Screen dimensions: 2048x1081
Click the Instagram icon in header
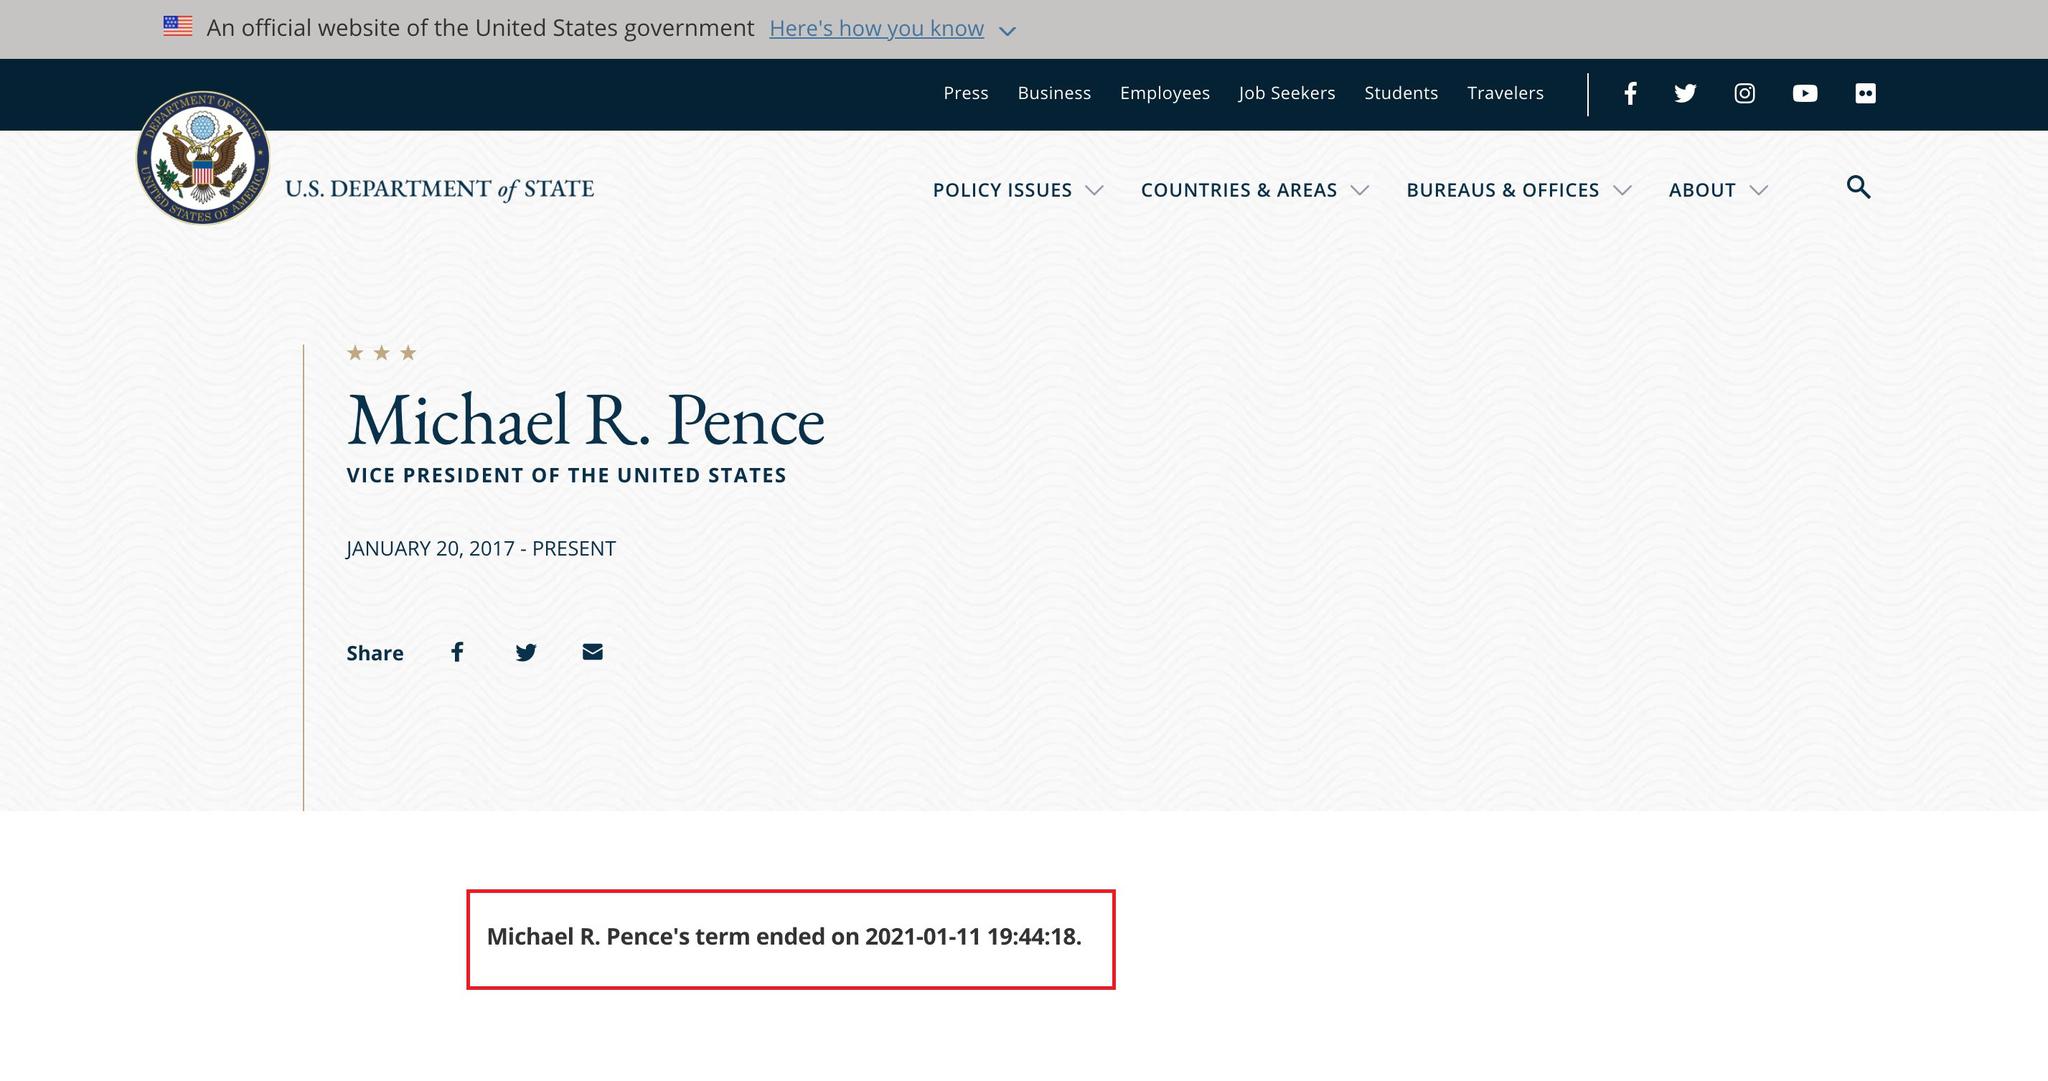(x=1746, y=92)
